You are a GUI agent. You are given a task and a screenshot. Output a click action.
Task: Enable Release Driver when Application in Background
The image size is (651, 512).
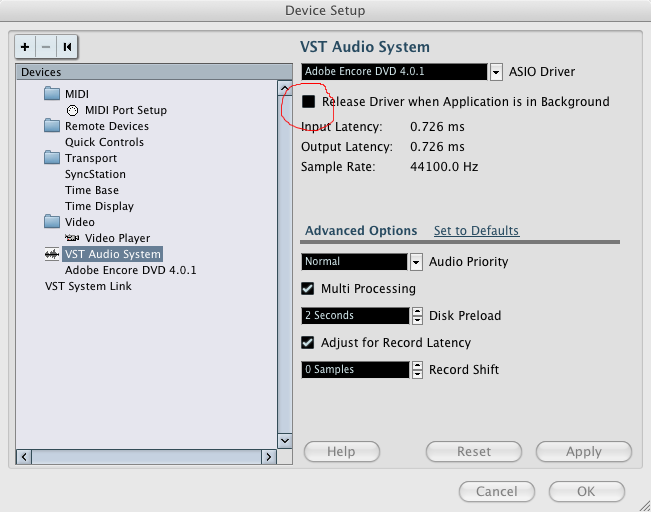point(309,102)
